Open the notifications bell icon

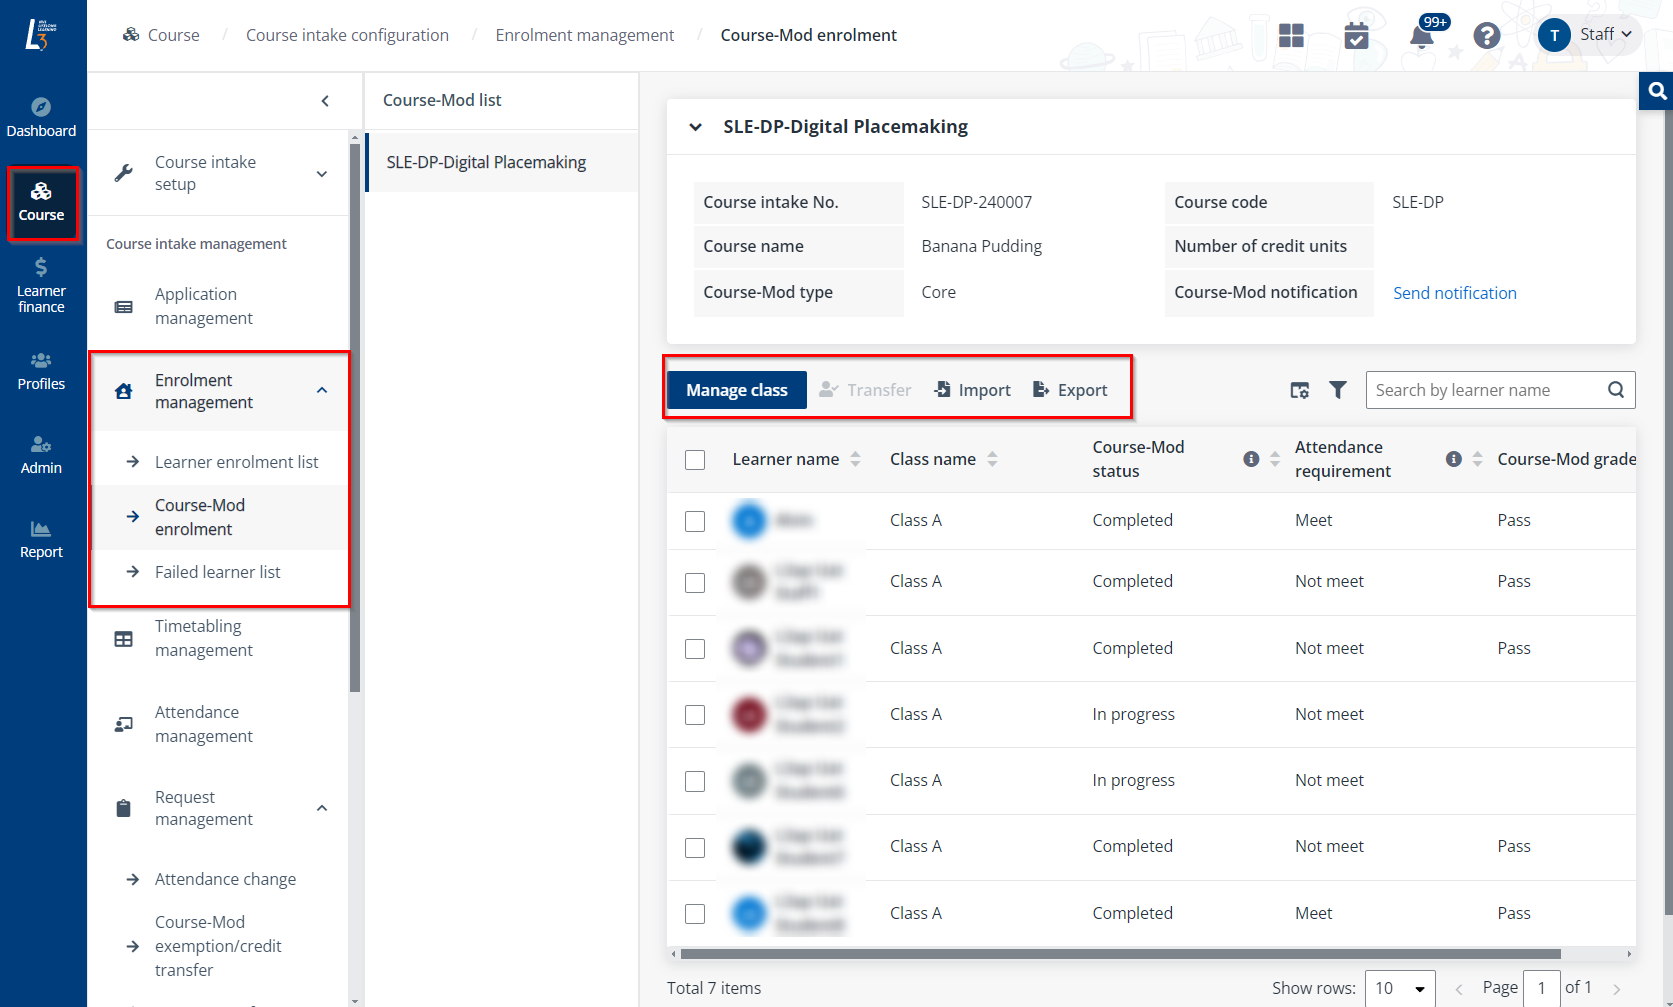click(x=1421, y=37)
